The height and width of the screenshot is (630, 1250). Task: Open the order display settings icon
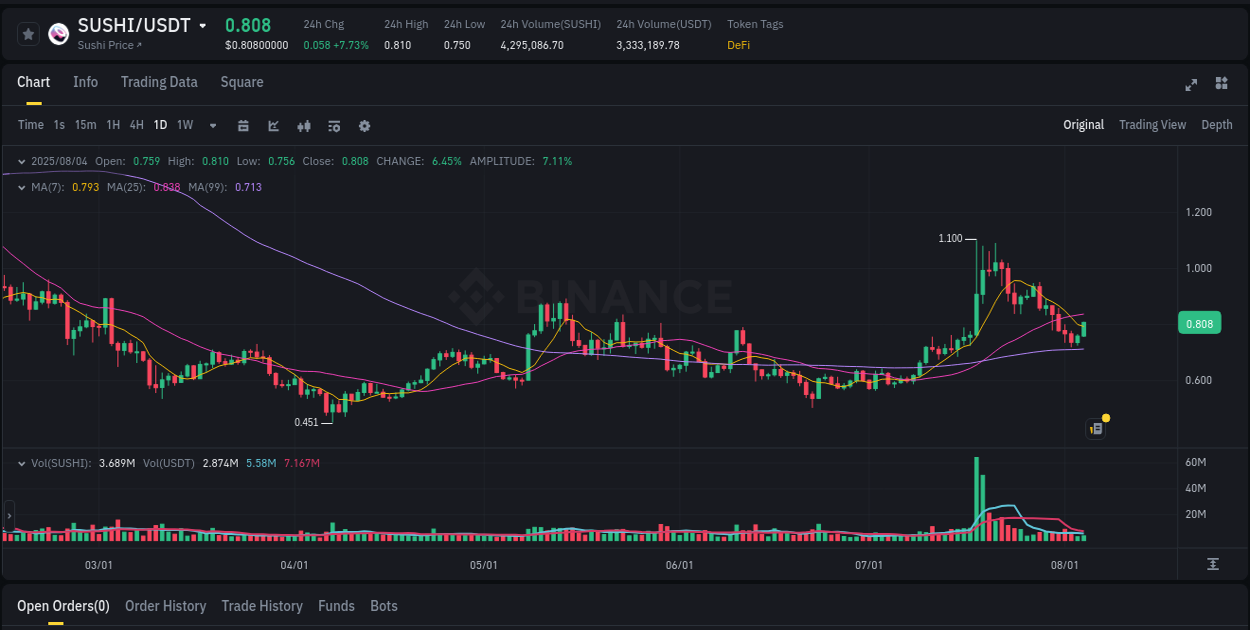334,126
